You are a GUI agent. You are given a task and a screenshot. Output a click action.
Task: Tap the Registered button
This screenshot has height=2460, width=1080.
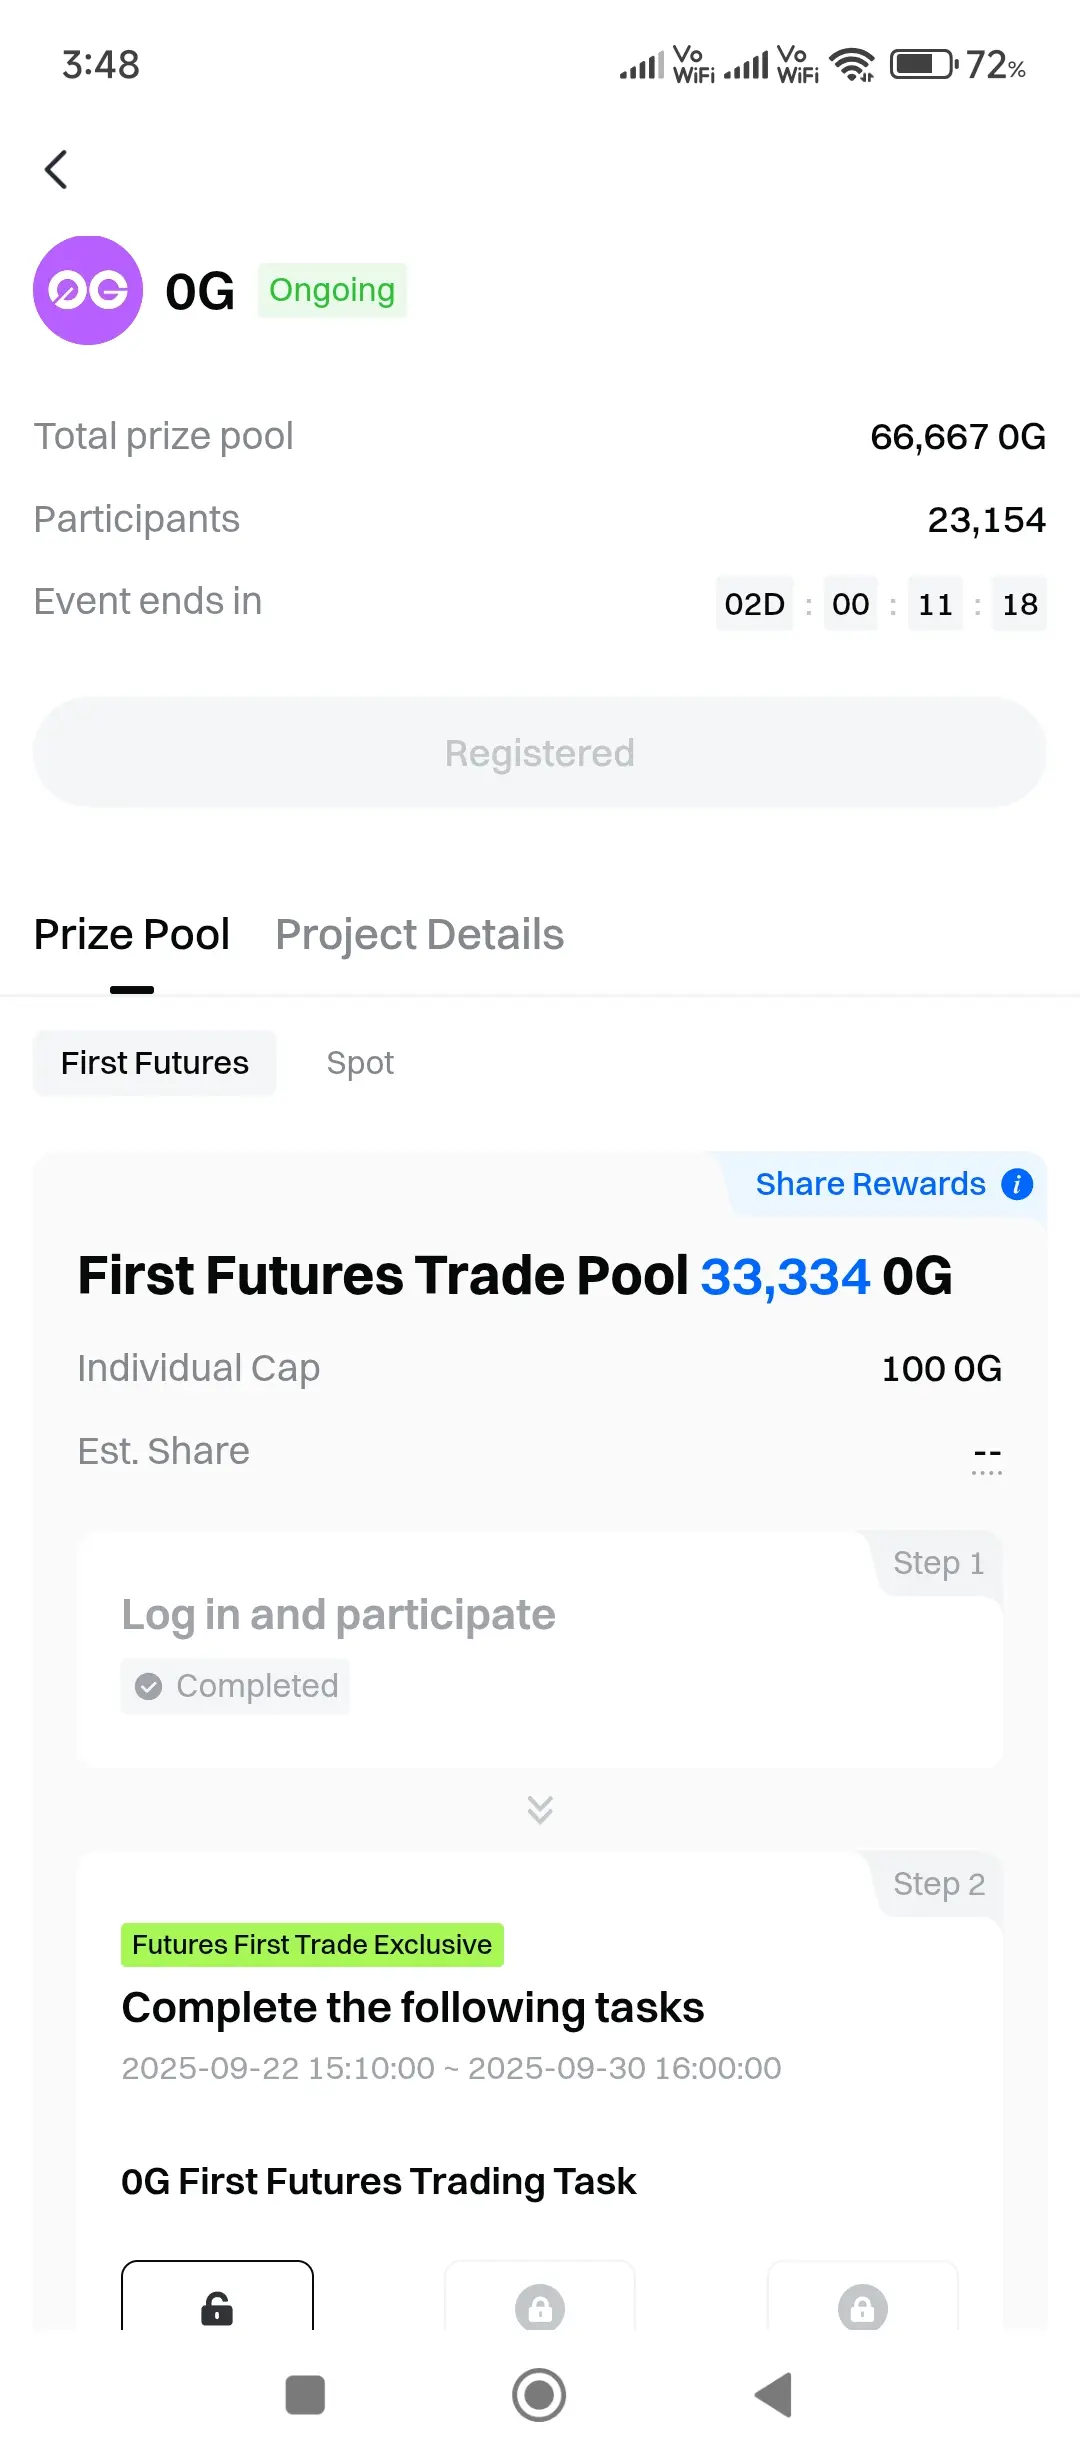tap(540, 753)
